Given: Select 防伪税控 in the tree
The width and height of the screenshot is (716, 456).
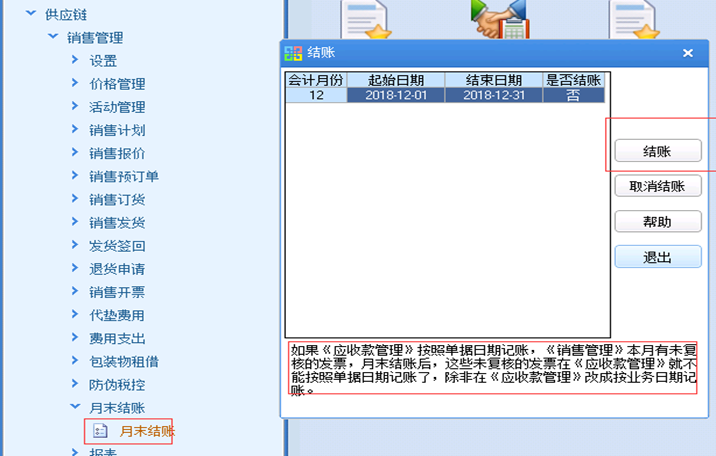Looking at the screenshot, I should coord(117,384).
